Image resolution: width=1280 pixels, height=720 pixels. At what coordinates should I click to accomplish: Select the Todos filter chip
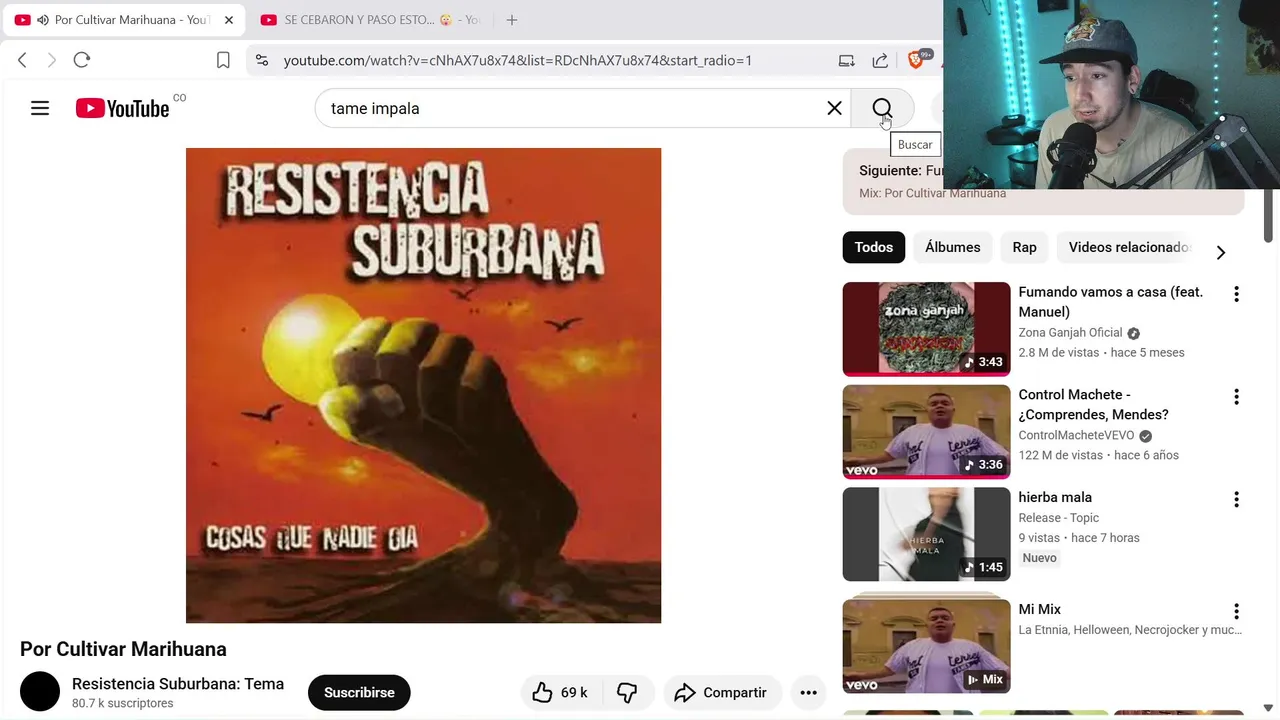873,247
